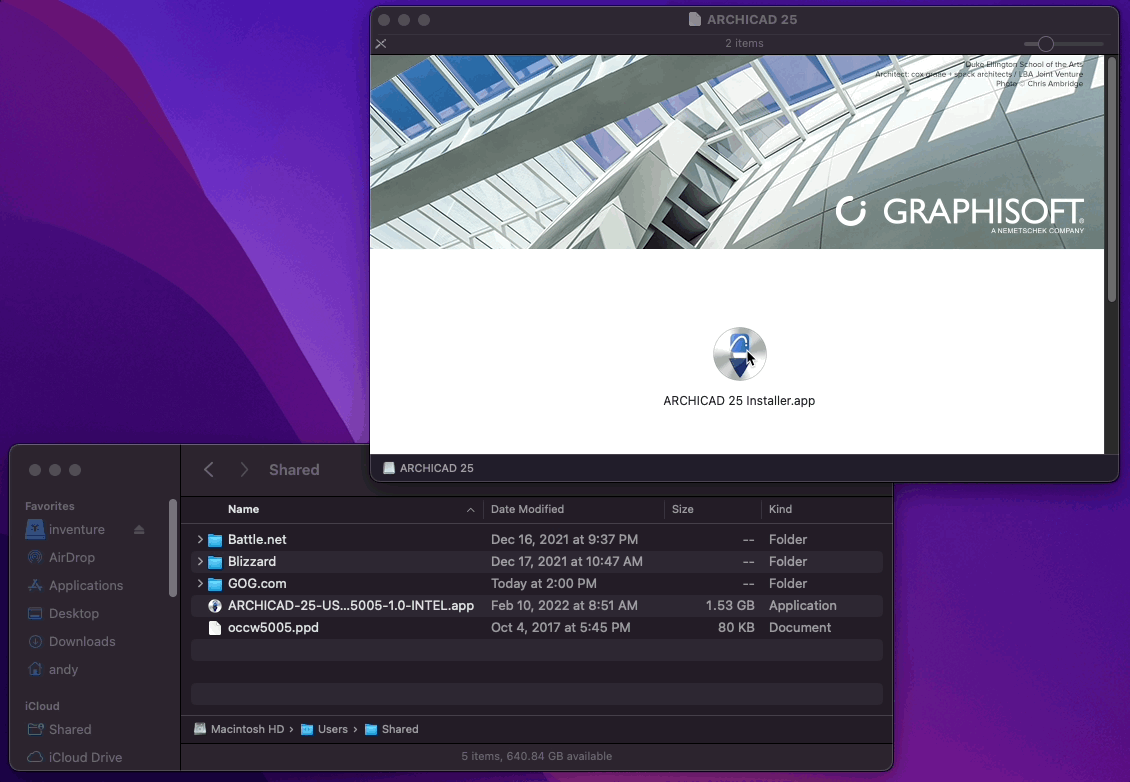1130x782 pixels.
Task: Select the GOG.com row name
Action: point(257,583)
